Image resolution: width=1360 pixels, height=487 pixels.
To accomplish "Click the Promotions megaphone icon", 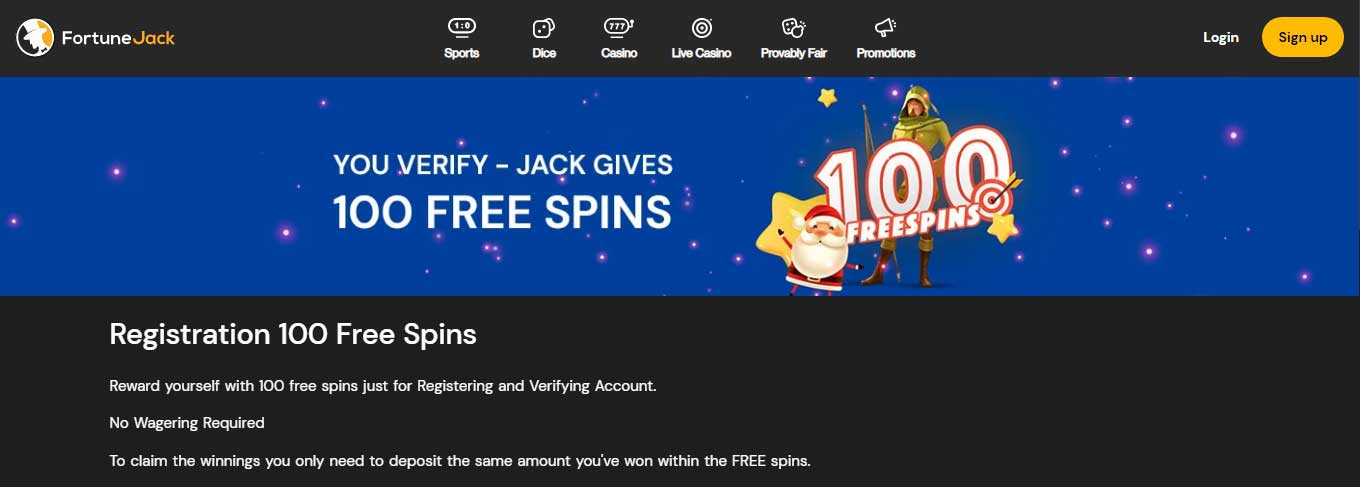I will tap(885, 27).
